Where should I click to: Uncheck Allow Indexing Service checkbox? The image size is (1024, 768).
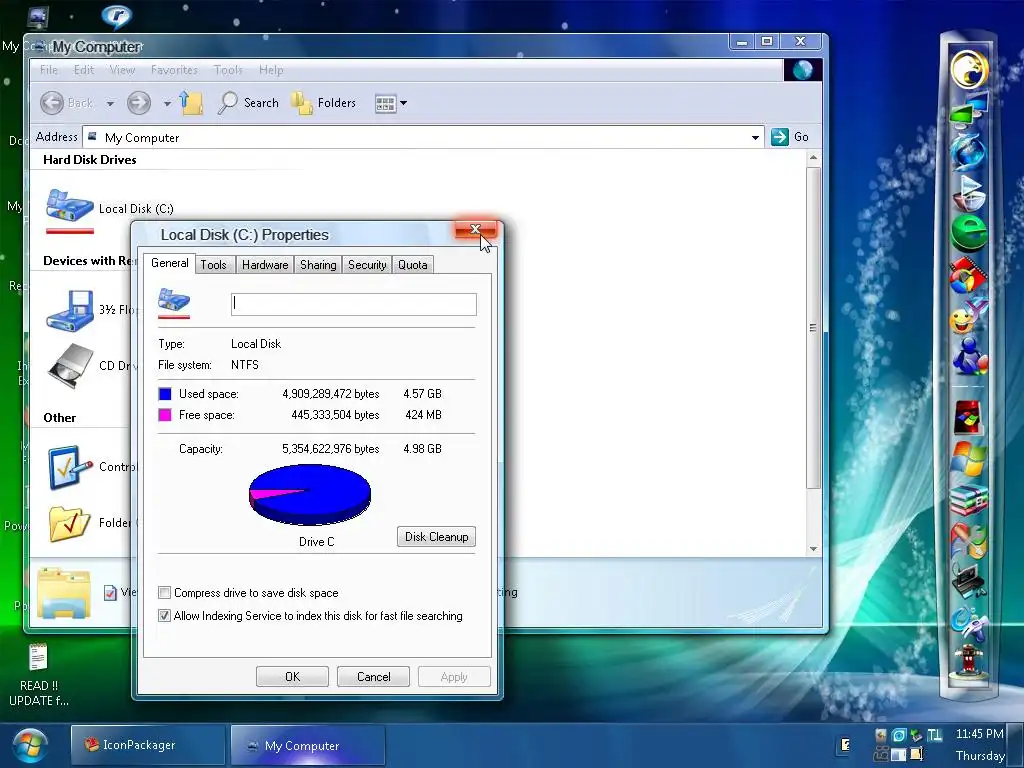tap(165, 616)
